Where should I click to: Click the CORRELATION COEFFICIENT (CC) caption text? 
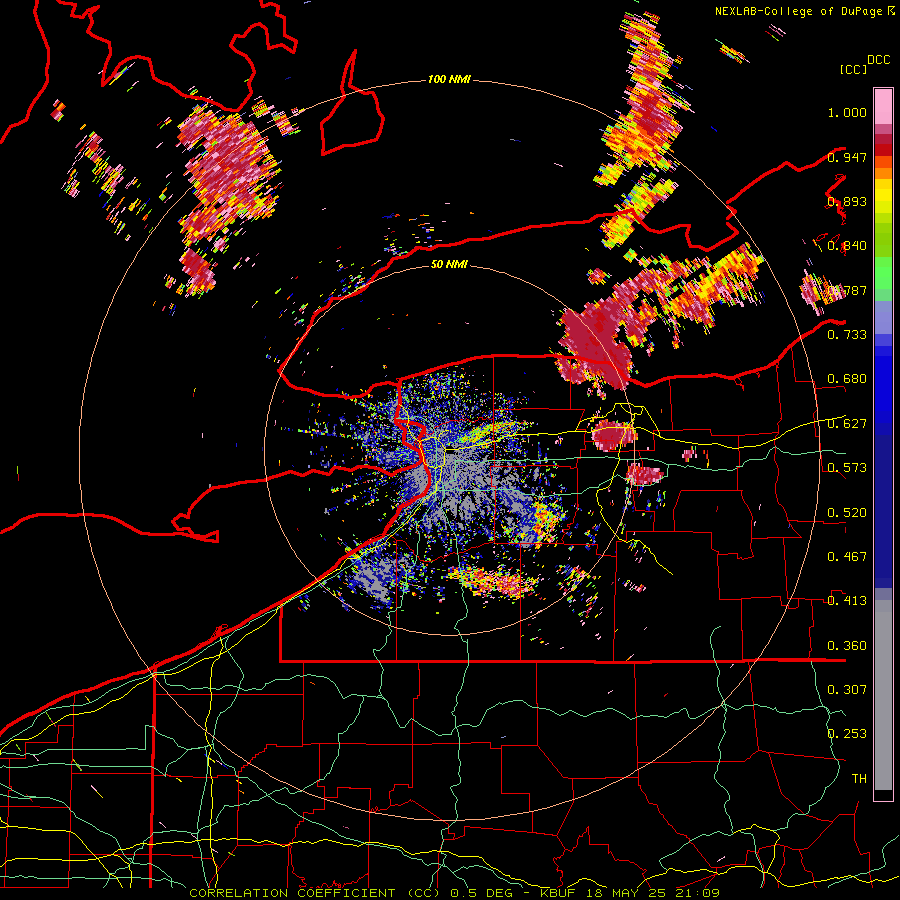pyautogui.click(x=315, y=893)
